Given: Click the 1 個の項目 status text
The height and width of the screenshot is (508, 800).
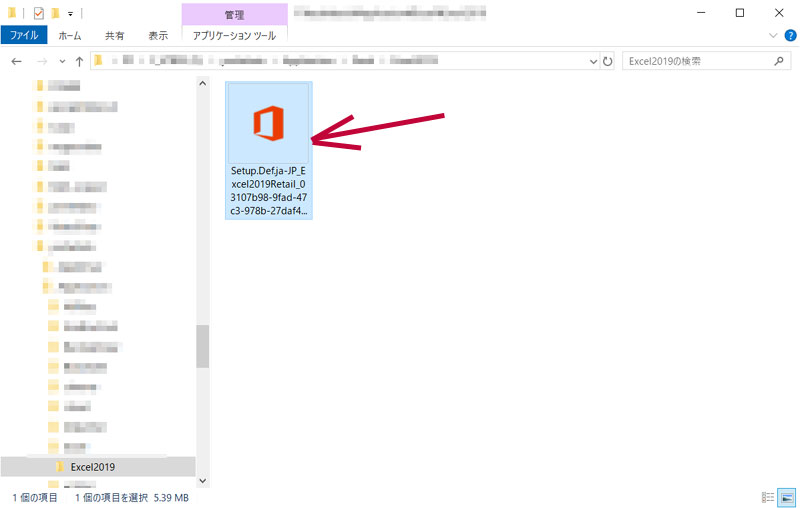Looking at the screenshot, I should [35, 497].
